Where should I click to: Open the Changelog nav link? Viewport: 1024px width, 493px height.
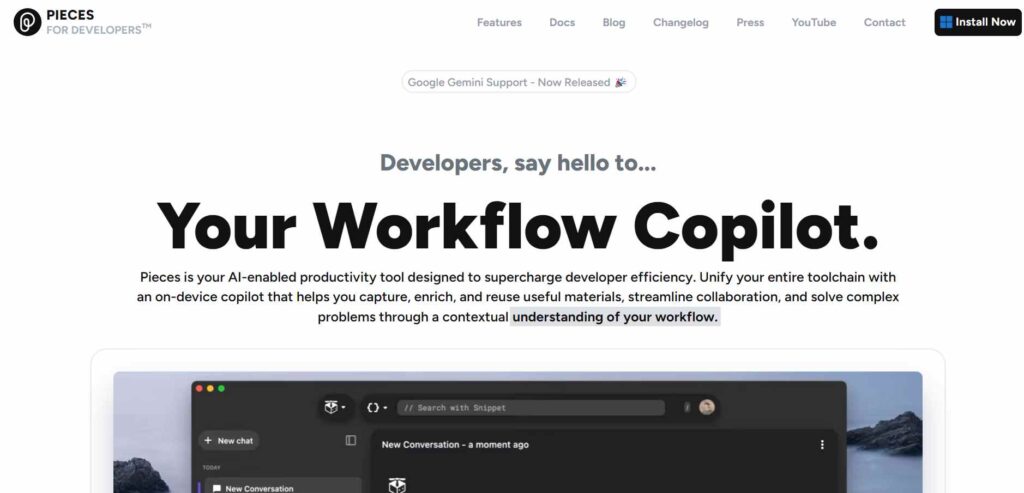pos(680,22)
